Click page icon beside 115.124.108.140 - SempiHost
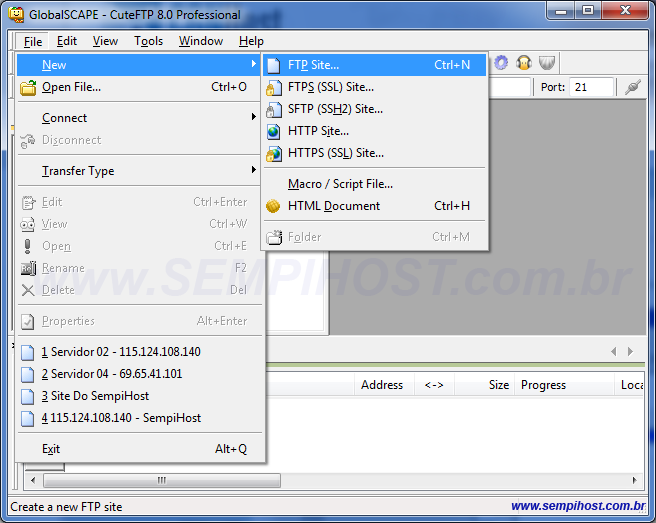Viewport: 656px width, 523px height. coord(28,418)
